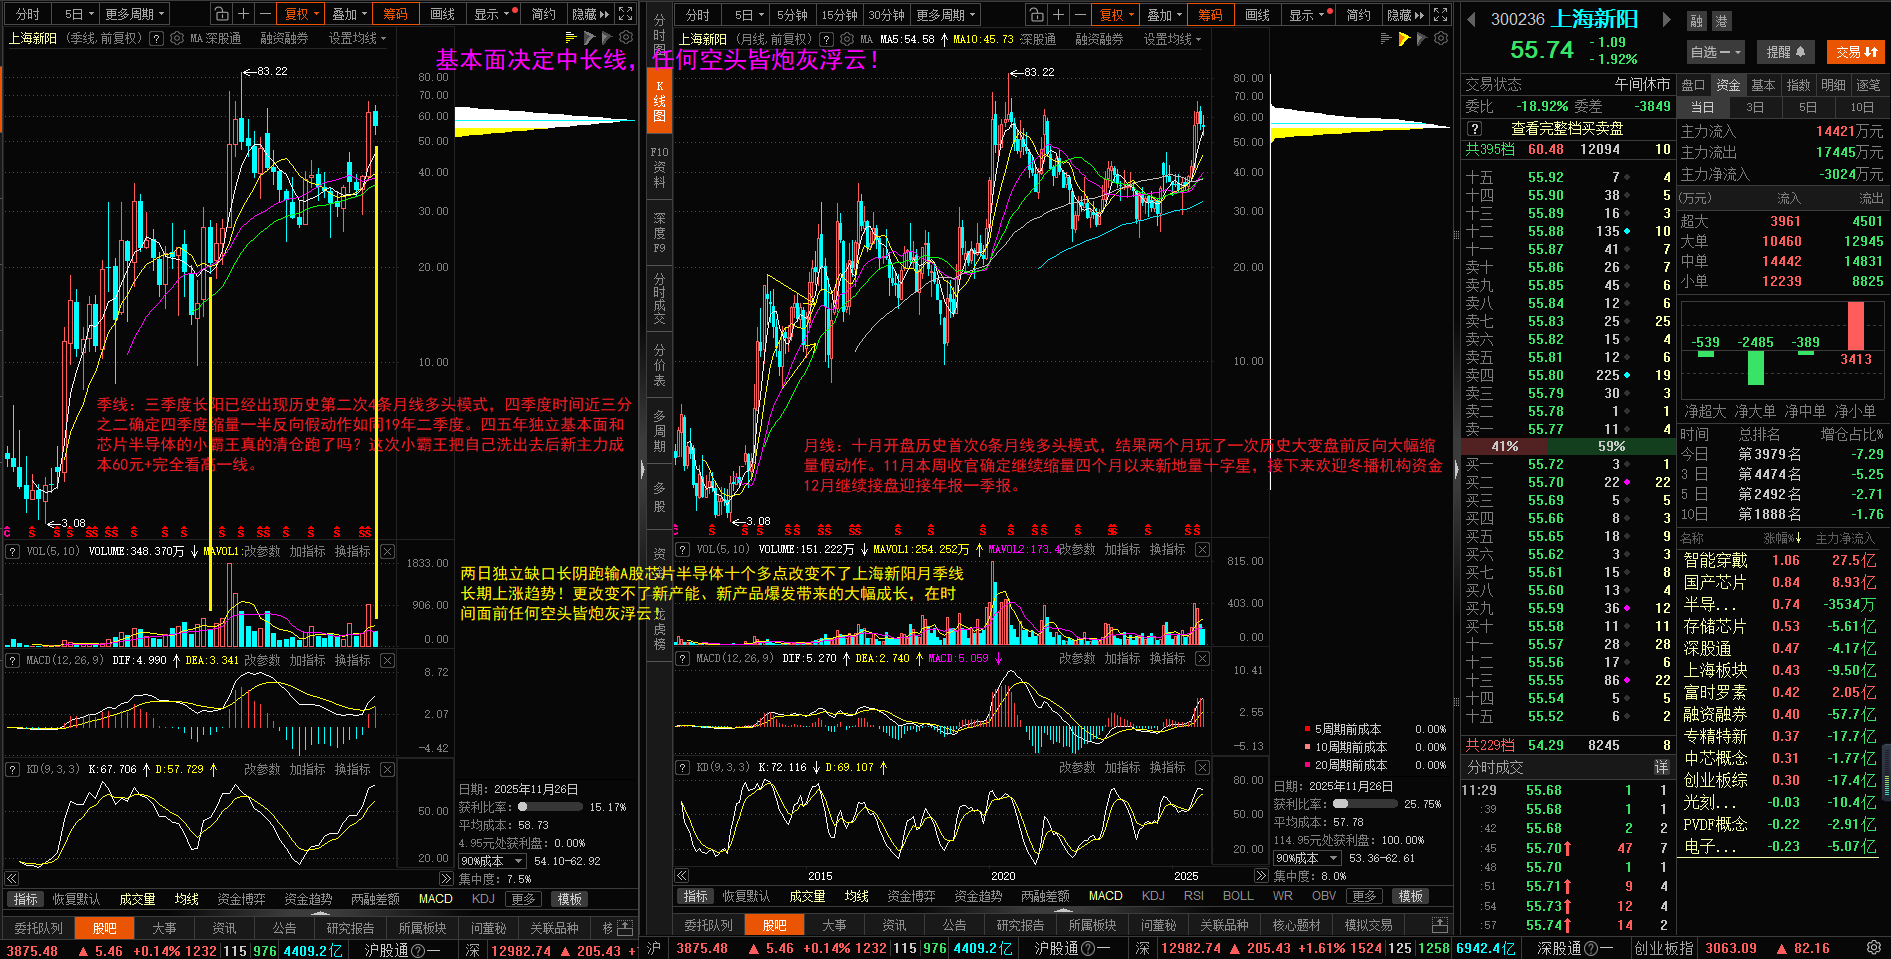The height and width of the screenshot is (959, 1891).
Task: Switch to 资金 tab in quote panel
Action: (x=1728, y=85)
